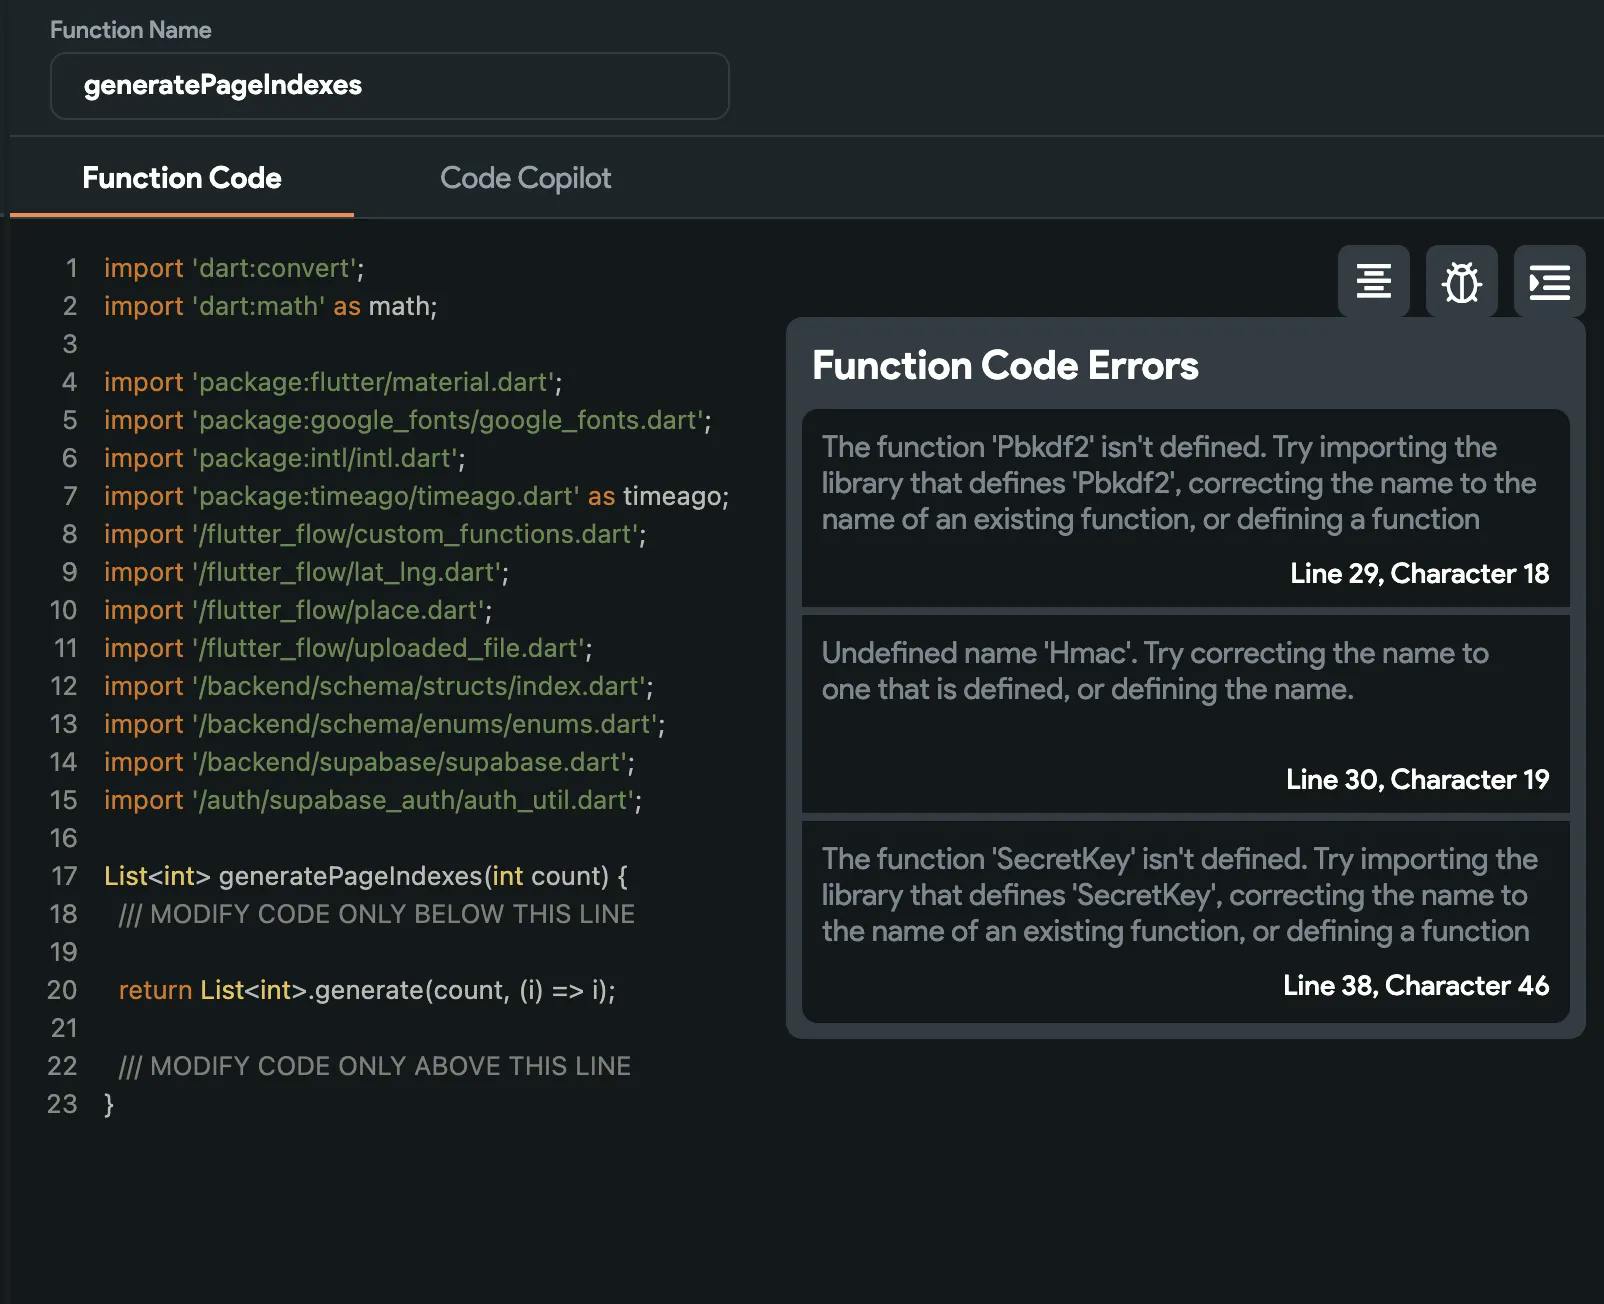Viewport: 1604px width, 1304px height.
Task: Switch to the Code Copilot tab
Action: pos(525,178)
